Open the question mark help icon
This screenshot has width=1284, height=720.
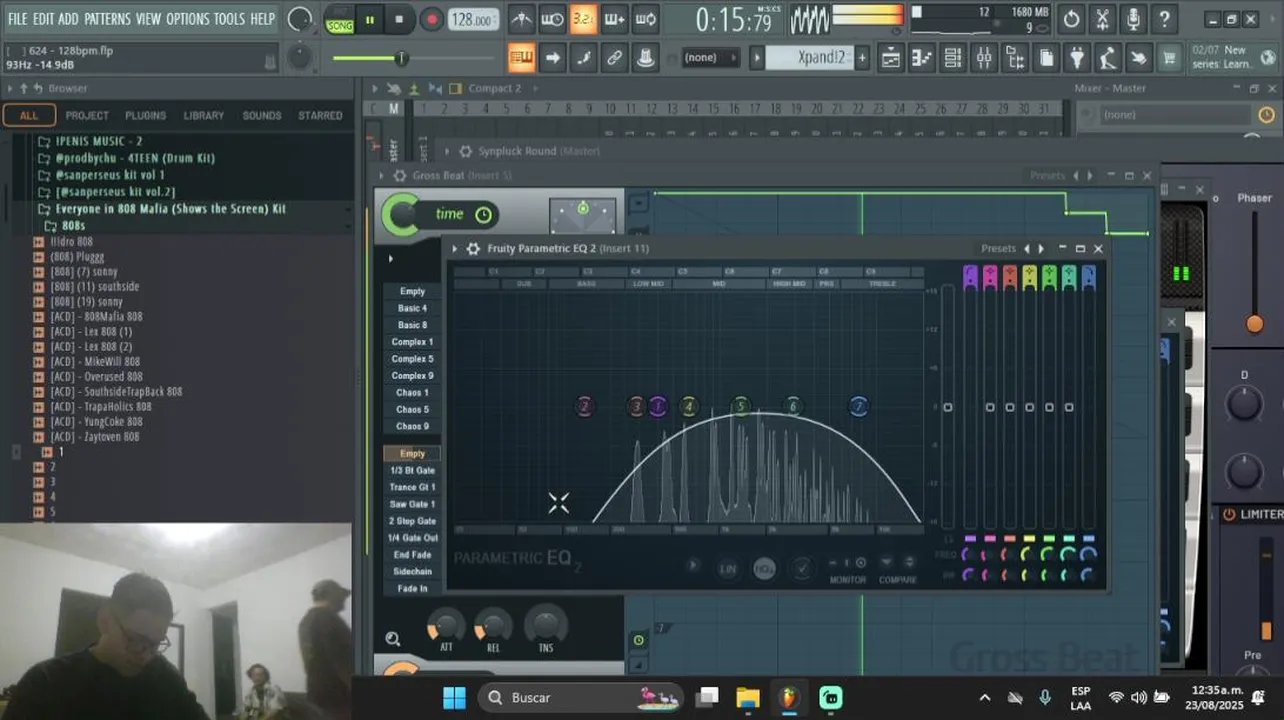[1164, 19]
